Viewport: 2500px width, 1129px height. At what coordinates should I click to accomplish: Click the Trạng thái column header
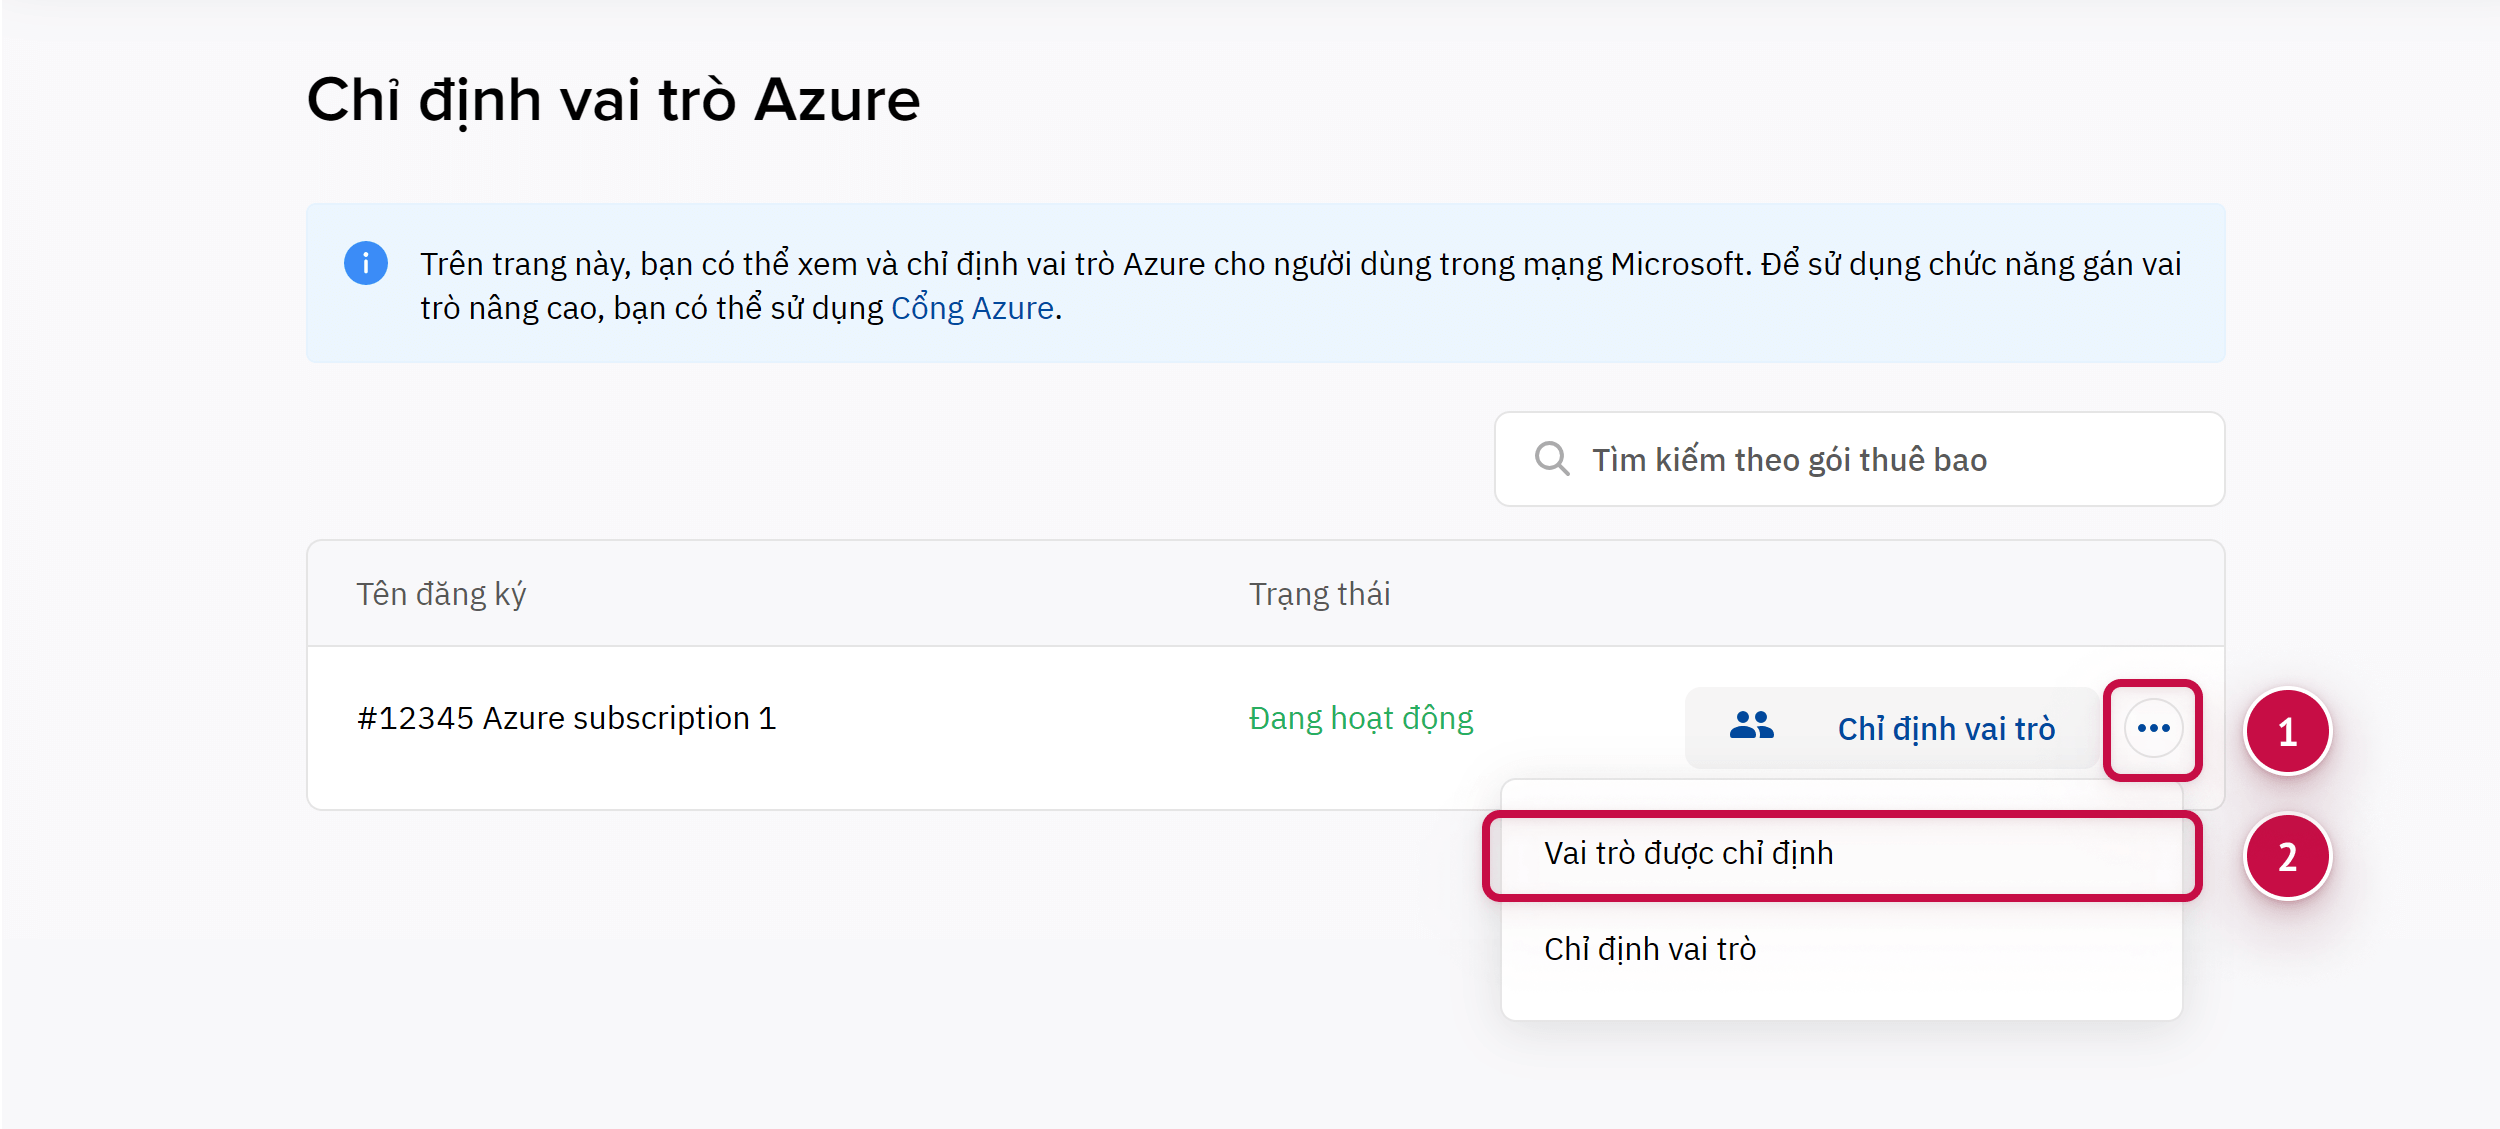click(x=1319, y=594)
